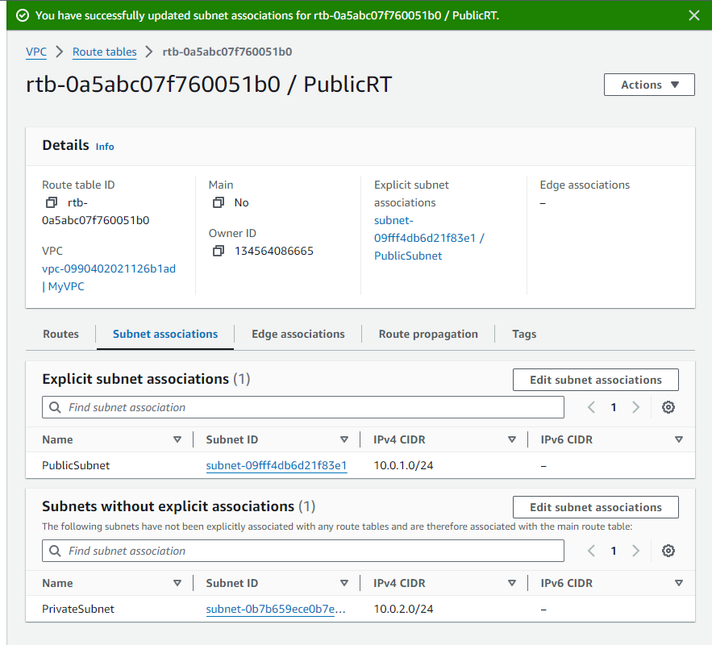This screenshot has height=645, width=712.
Task: Open settings gear for subnets without explicit associations
Action: 668,551
